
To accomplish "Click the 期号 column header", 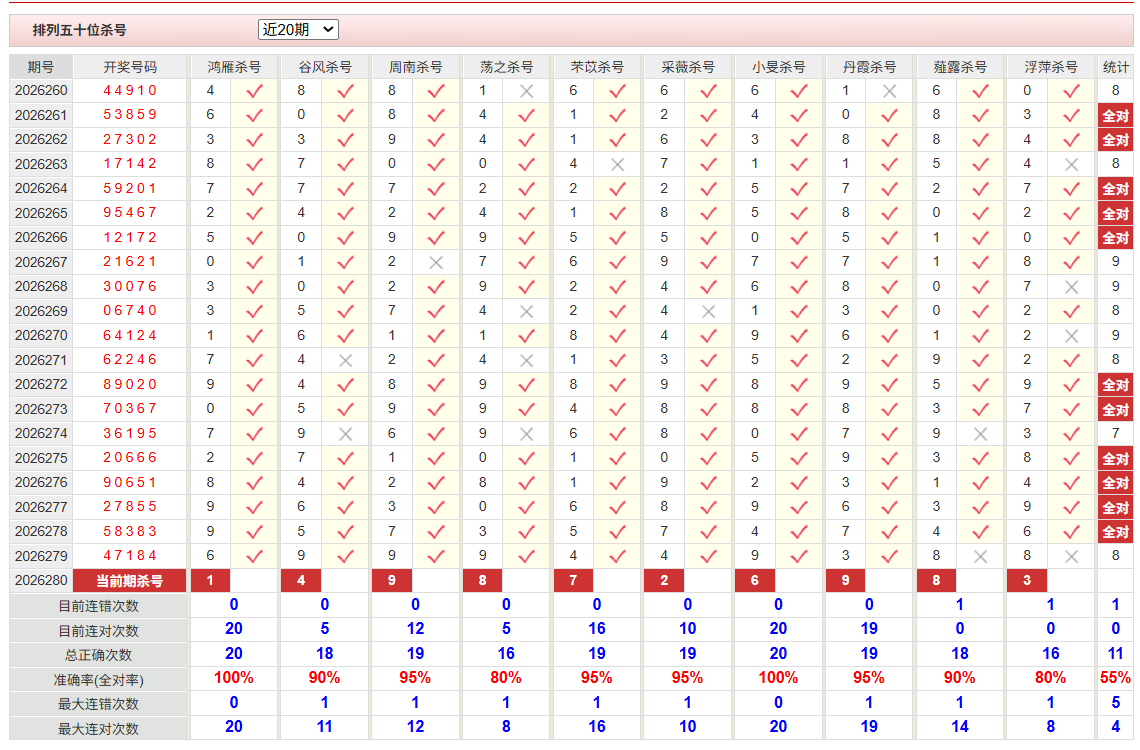I will coord(41,67).
